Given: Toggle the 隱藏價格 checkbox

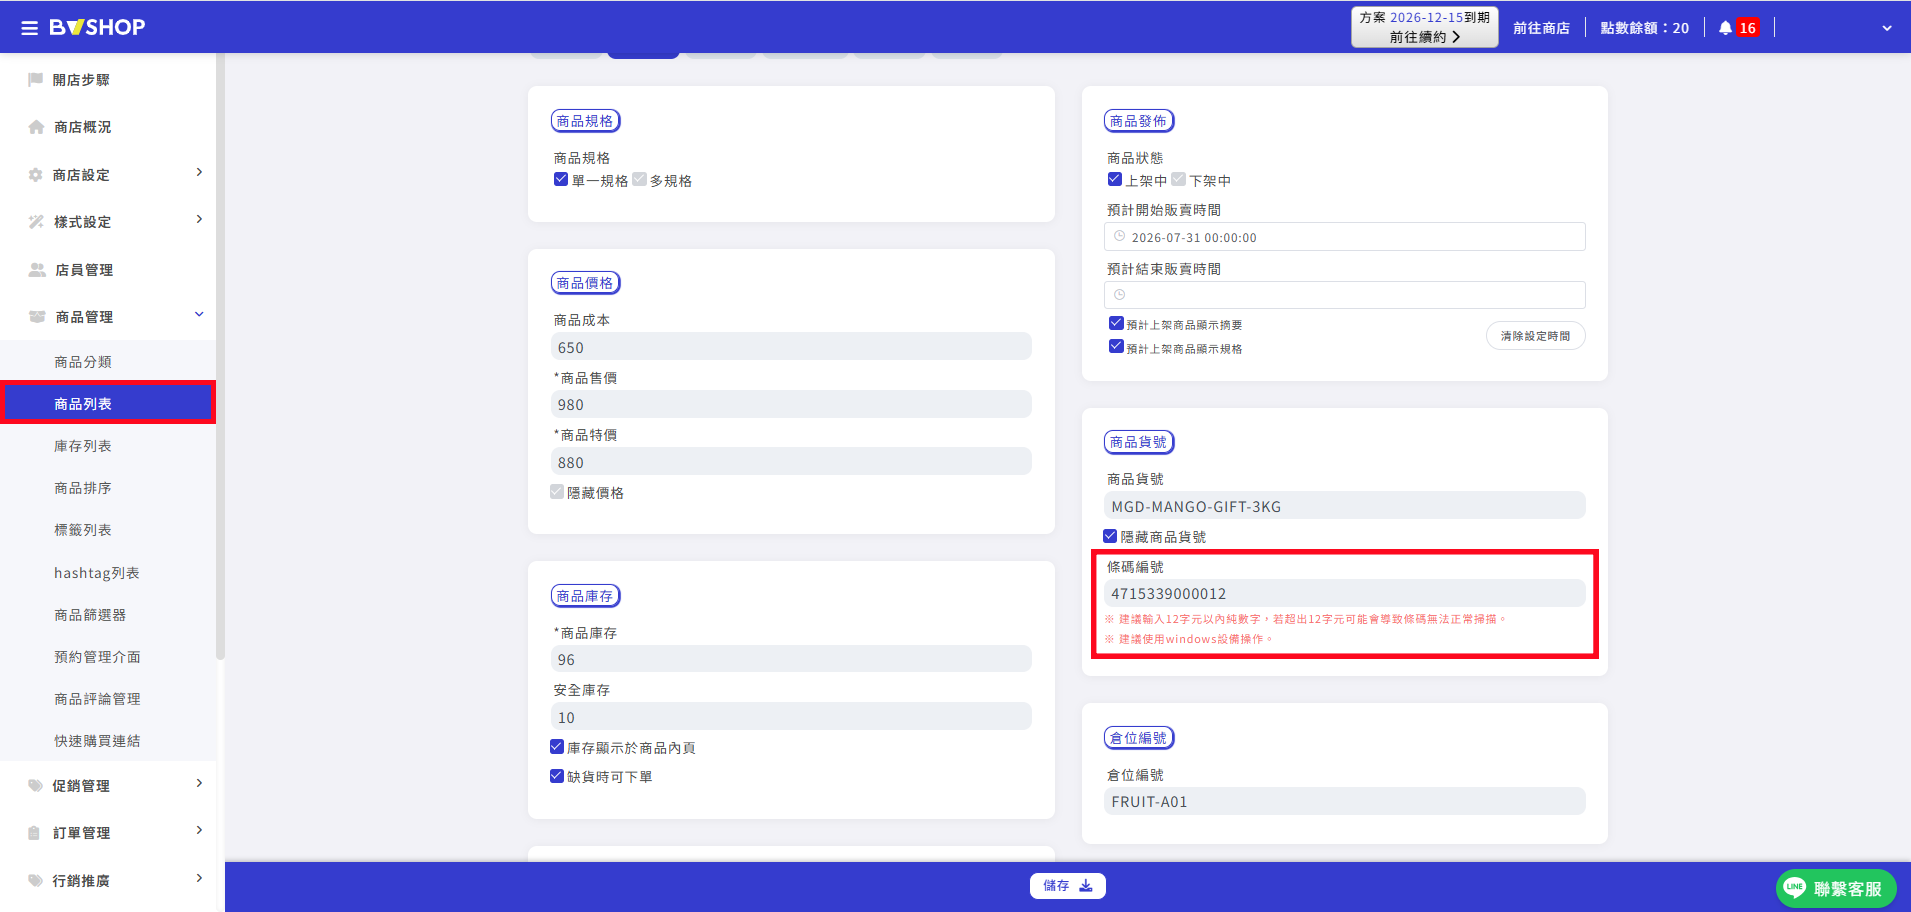Looking at the screenshot, I should (x=557, y=492).
